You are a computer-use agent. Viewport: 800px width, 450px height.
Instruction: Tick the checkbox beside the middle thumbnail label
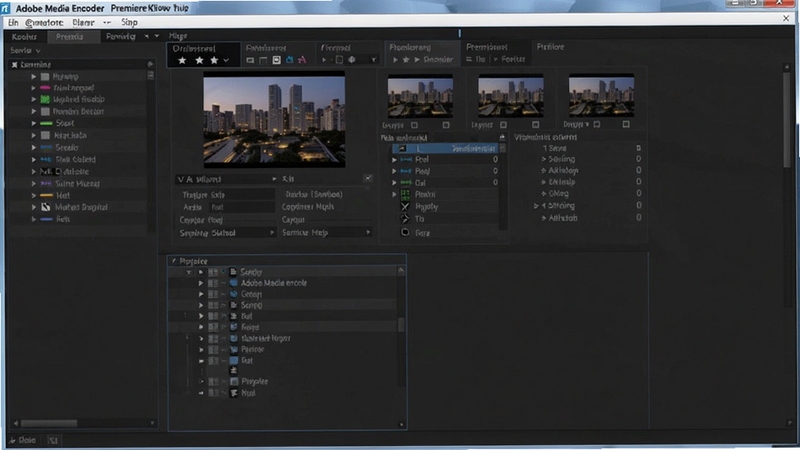tap(504, 125)
